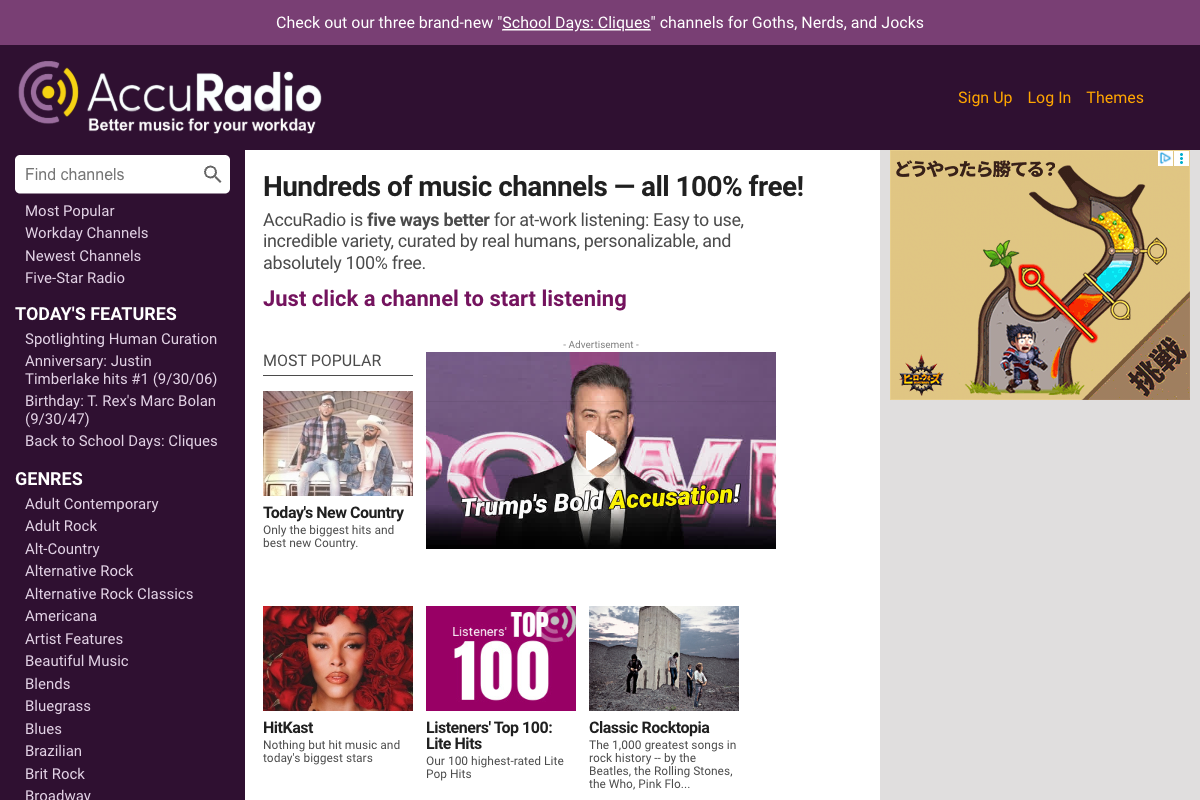
Task: Open the Sign Up link
Action: click(x=984, y=97)
